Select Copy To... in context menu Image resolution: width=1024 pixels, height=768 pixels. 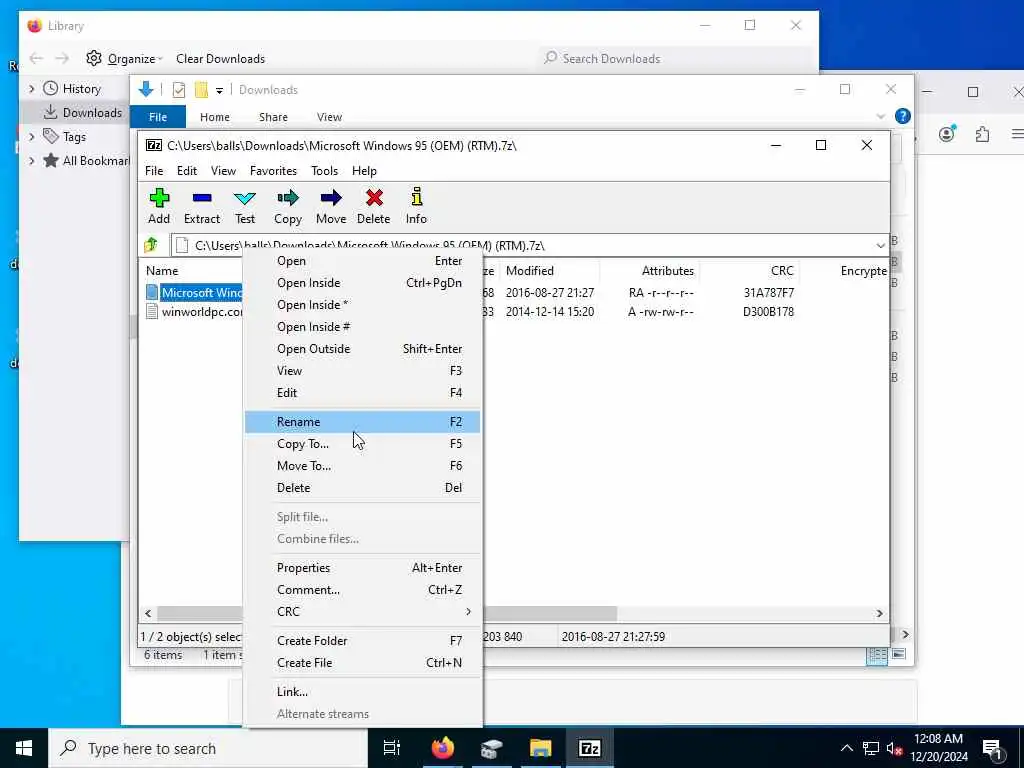pyautogui.click(x=362, y=444)
